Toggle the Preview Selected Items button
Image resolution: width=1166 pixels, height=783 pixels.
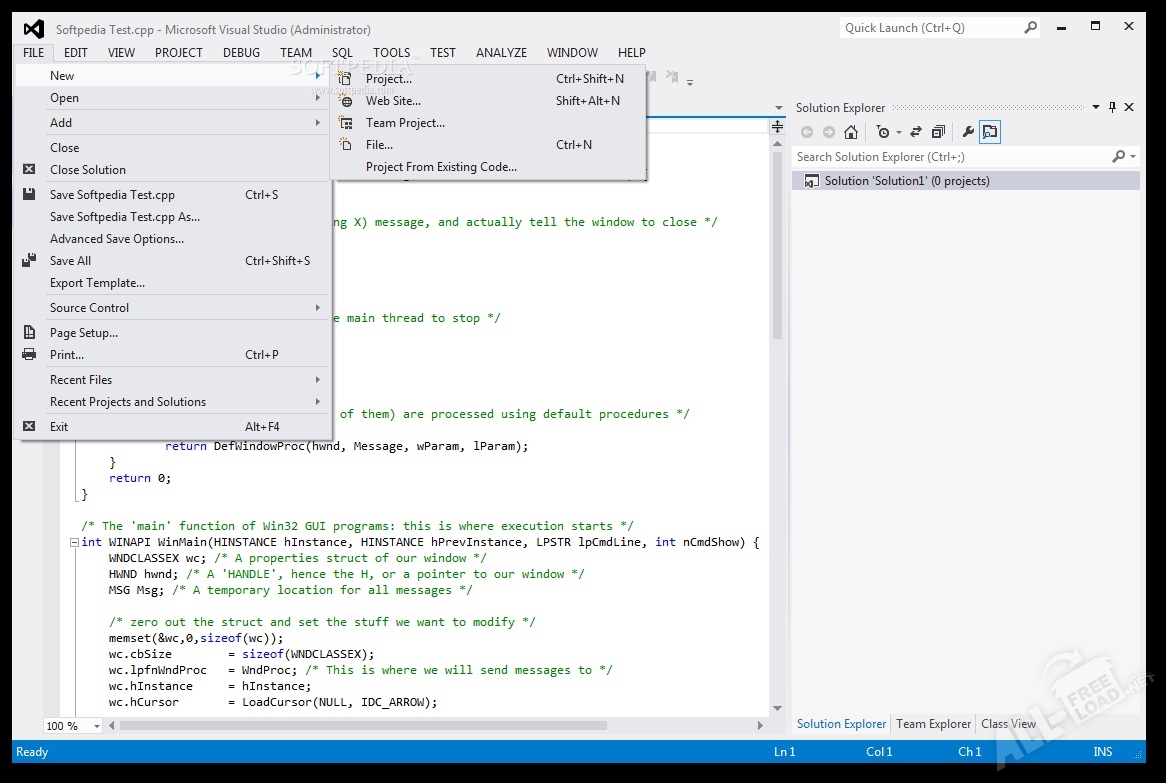[x=989, y=132]
